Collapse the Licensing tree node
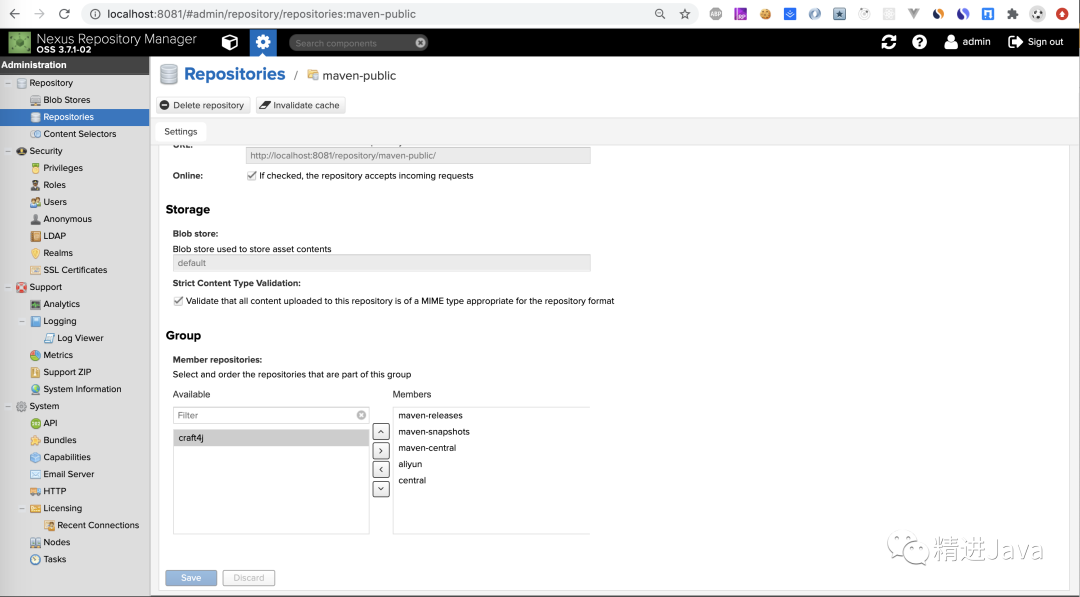 22,508
